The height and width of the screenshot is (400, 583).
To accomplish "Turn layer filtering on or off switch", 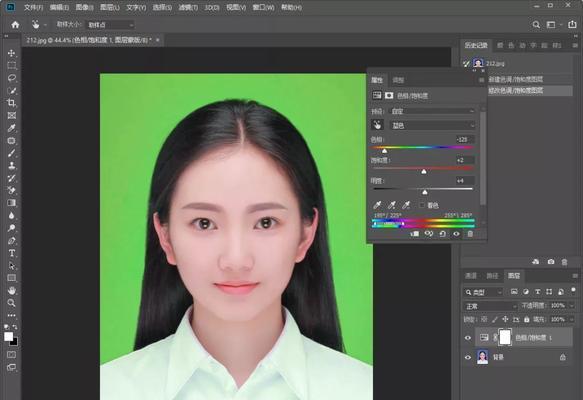I will 573,290.
